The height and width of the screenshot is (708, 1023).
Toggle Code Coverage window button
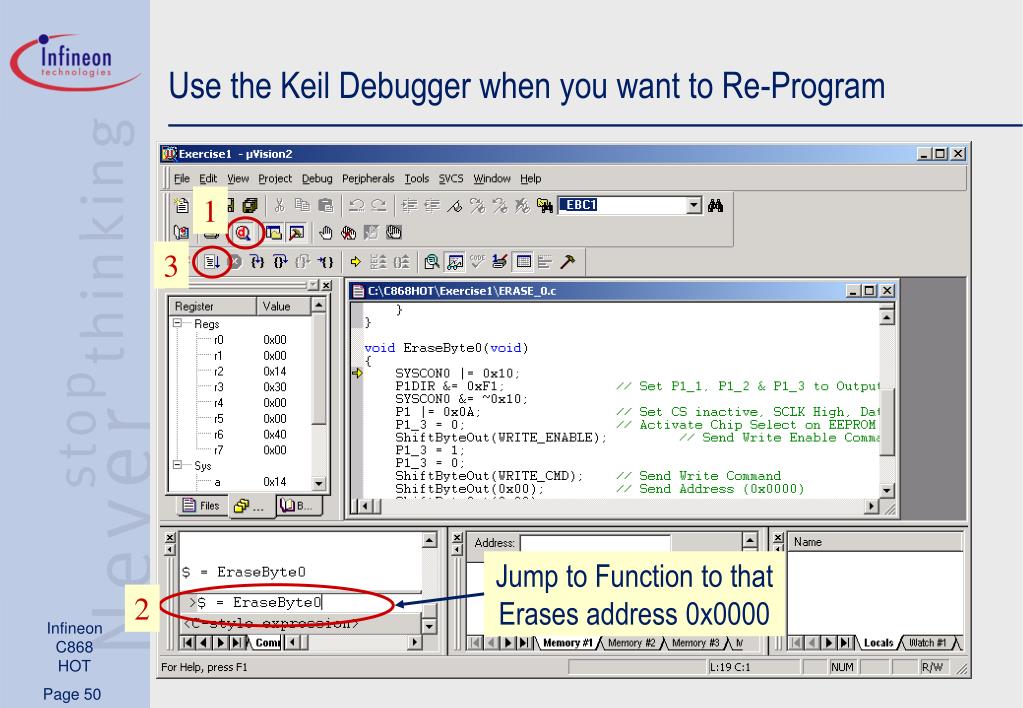pyautogui.click(x=477, y=262)
